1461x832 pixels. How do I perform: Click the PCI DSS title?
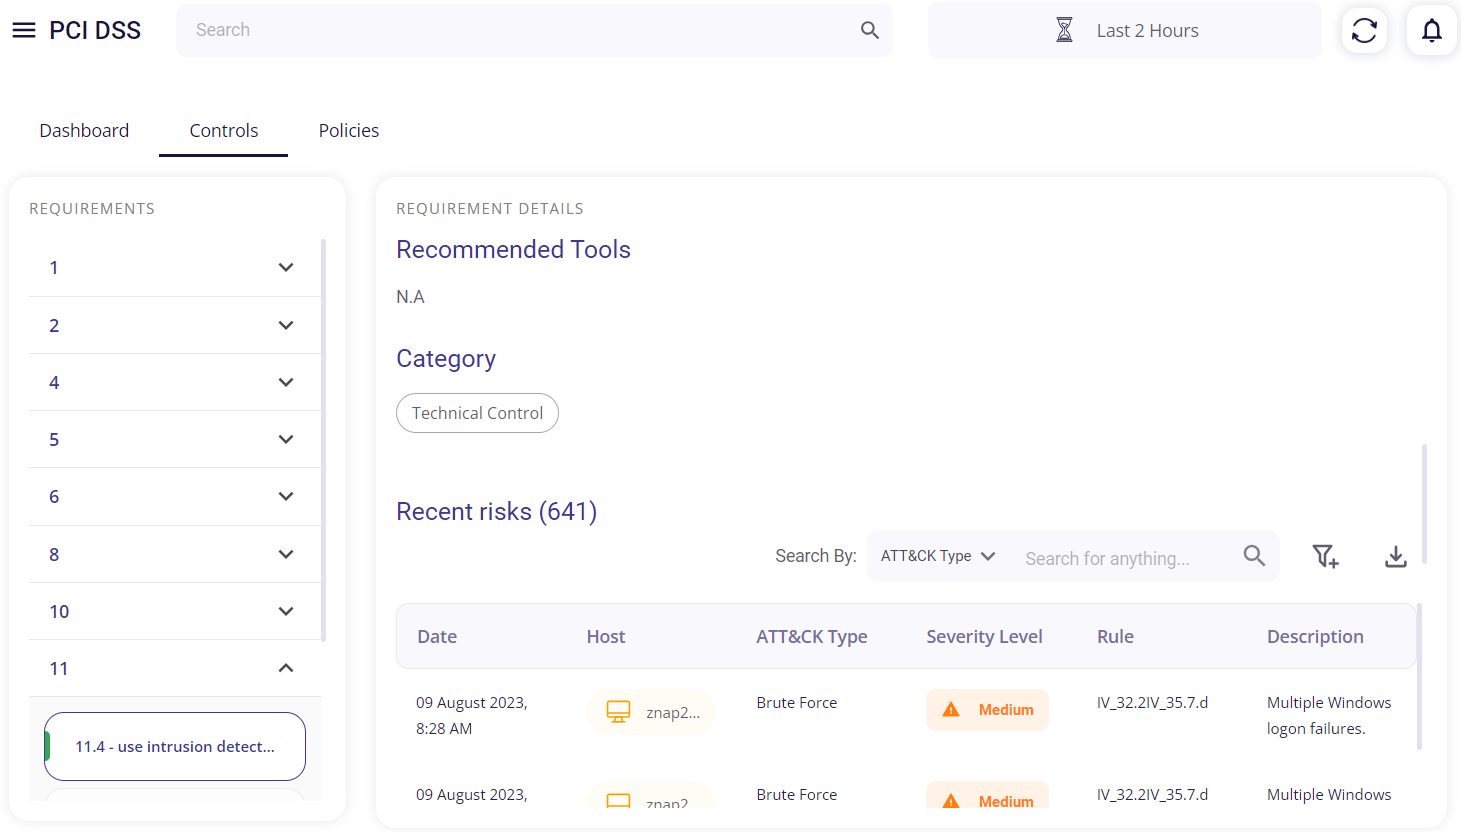[95, 30]
